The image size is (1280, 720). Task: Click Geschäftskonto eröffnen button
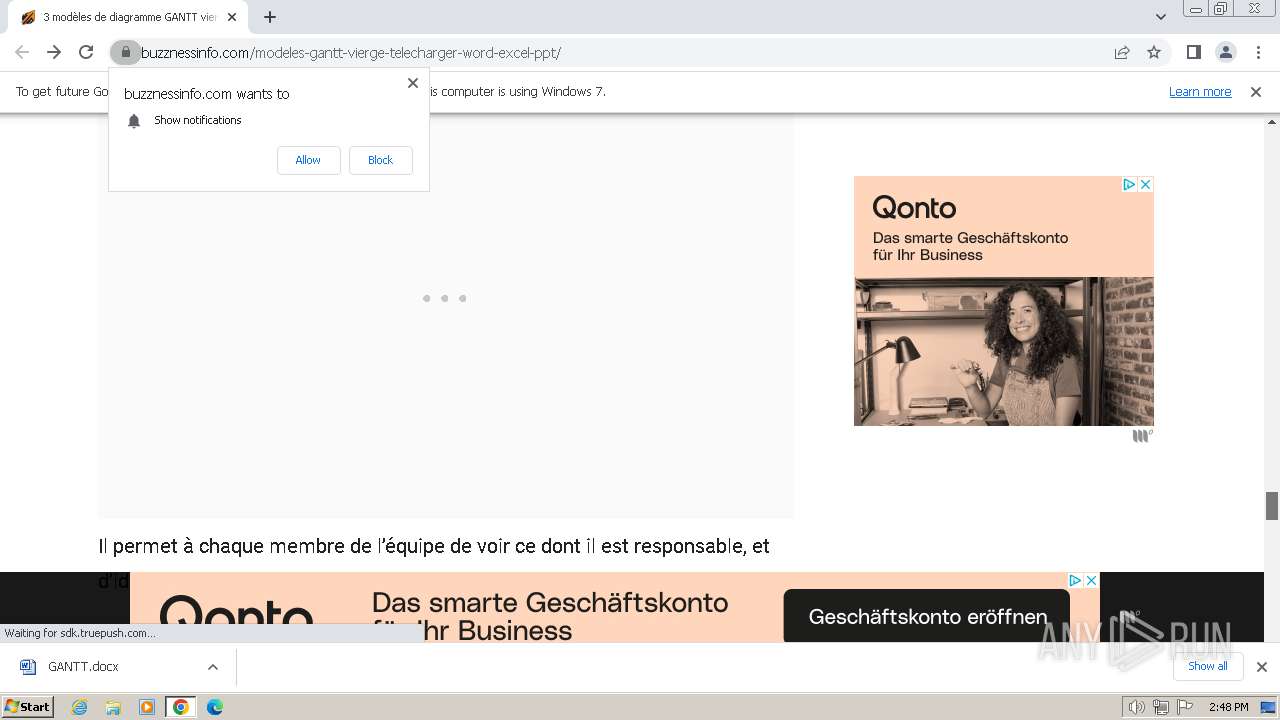click(x=927, y=617)
